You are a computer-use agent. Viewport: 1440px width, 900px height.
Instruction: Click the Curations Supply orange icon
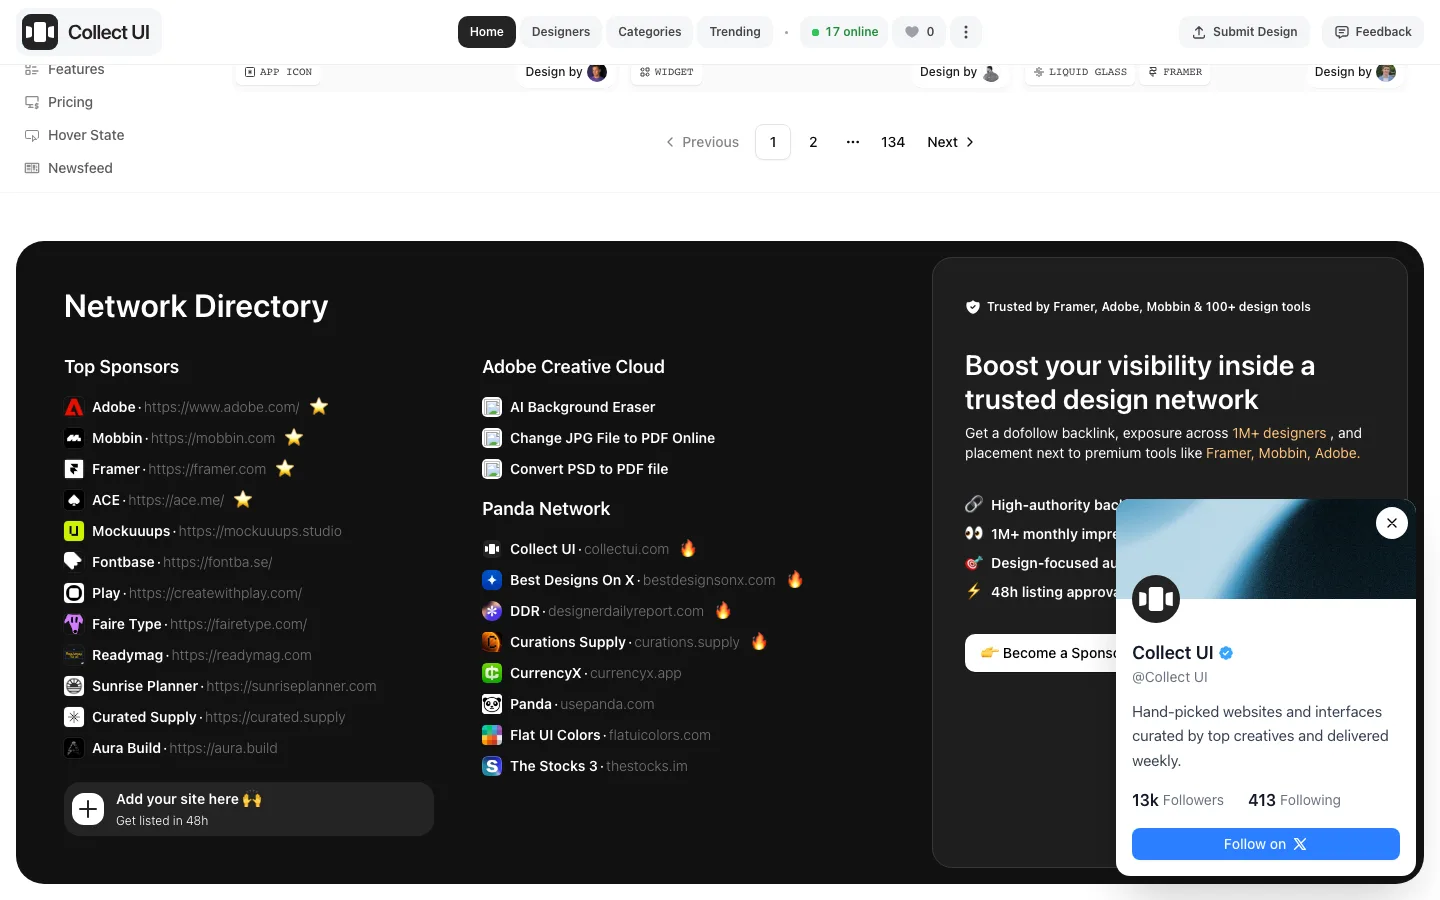tap(492, 642)
